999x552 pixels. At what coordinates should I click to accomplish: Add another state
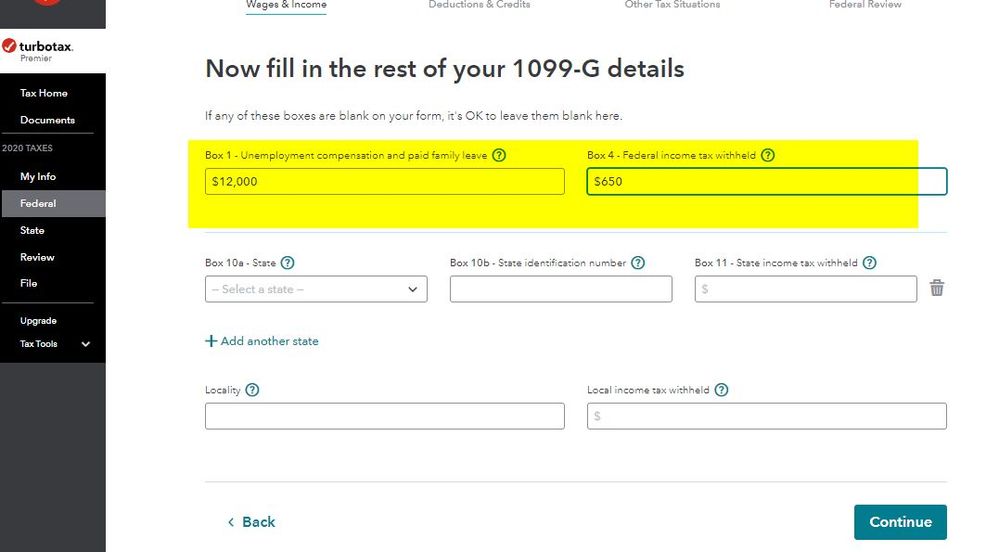pyautogui.click(x=262, y=341)
